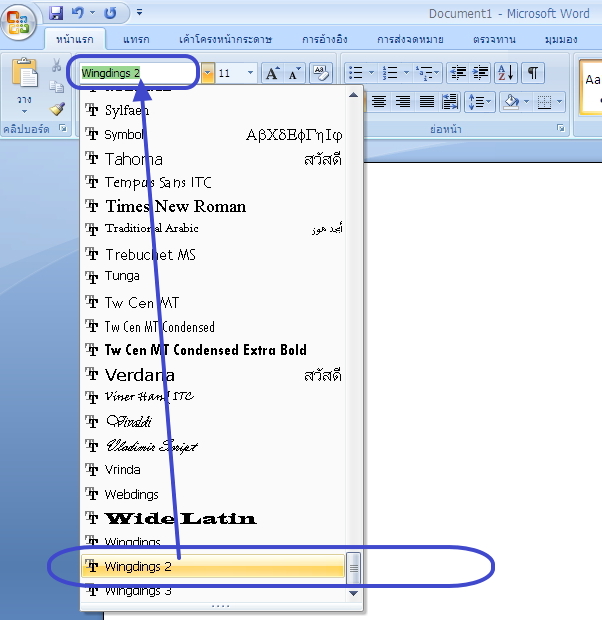Cut selection with scissors icon
The image size is (602, 620).
[57, 65]
